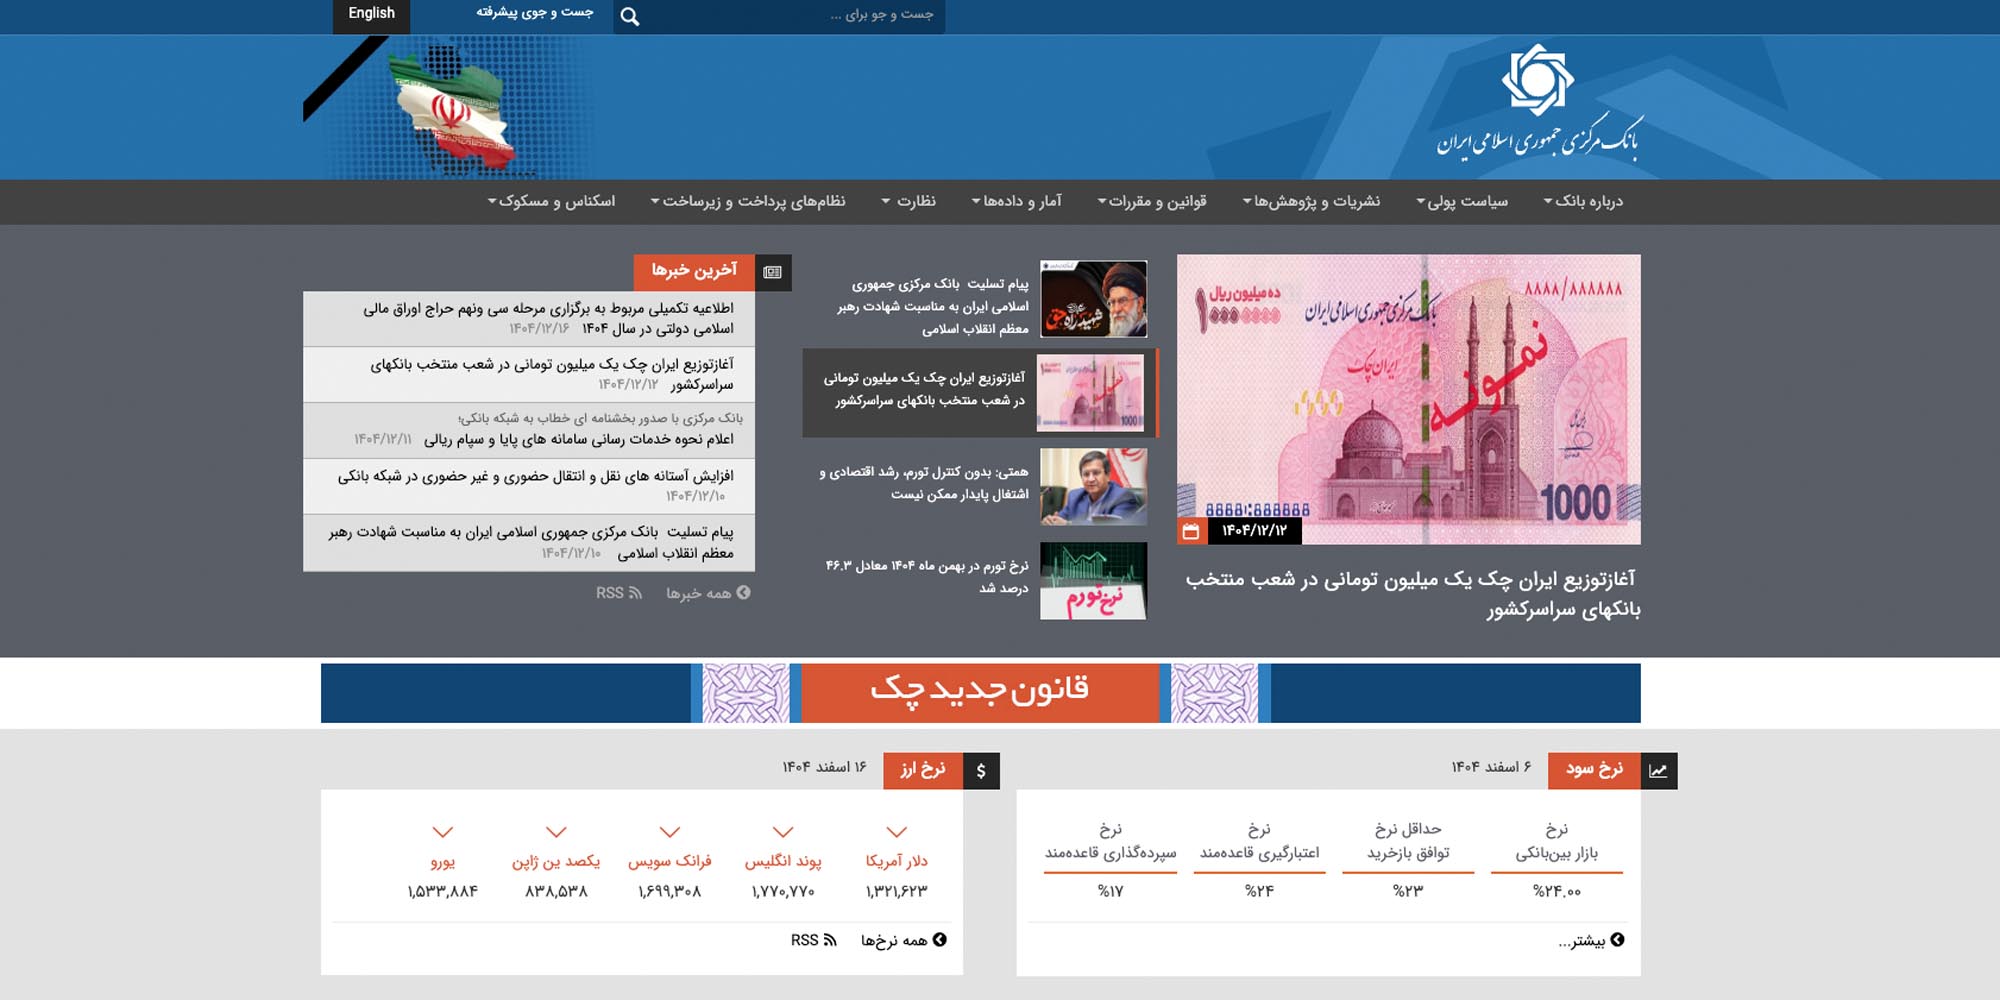Viewport: 2000px width, 1000px height.
Task: Expand the آمار و داده‌ها menu
Action: [1016, 201]
